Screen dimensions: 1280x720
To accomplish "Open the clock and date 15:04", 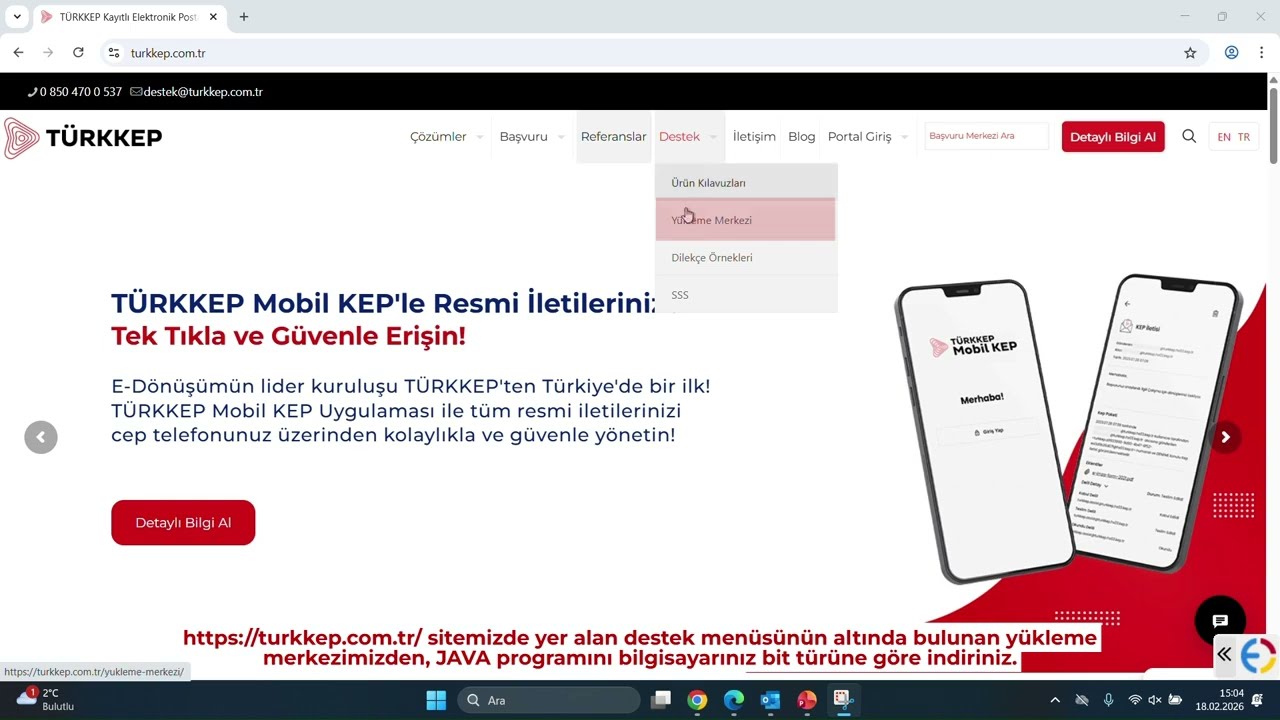I will [1218, 699].
